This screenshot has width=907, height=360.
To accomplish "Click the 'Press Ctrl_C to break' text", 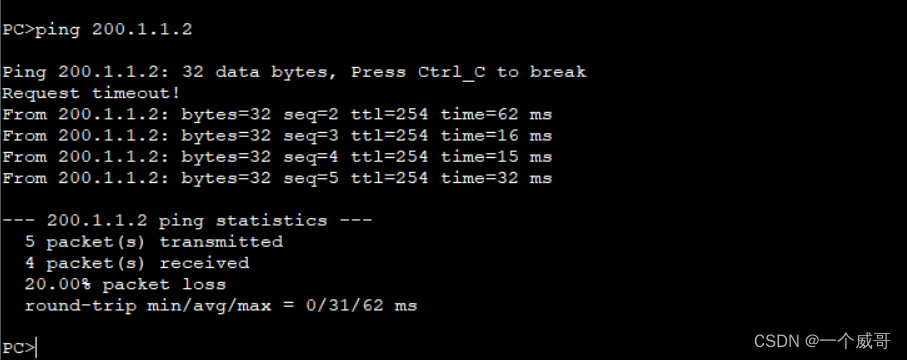I will pos(469,72).
